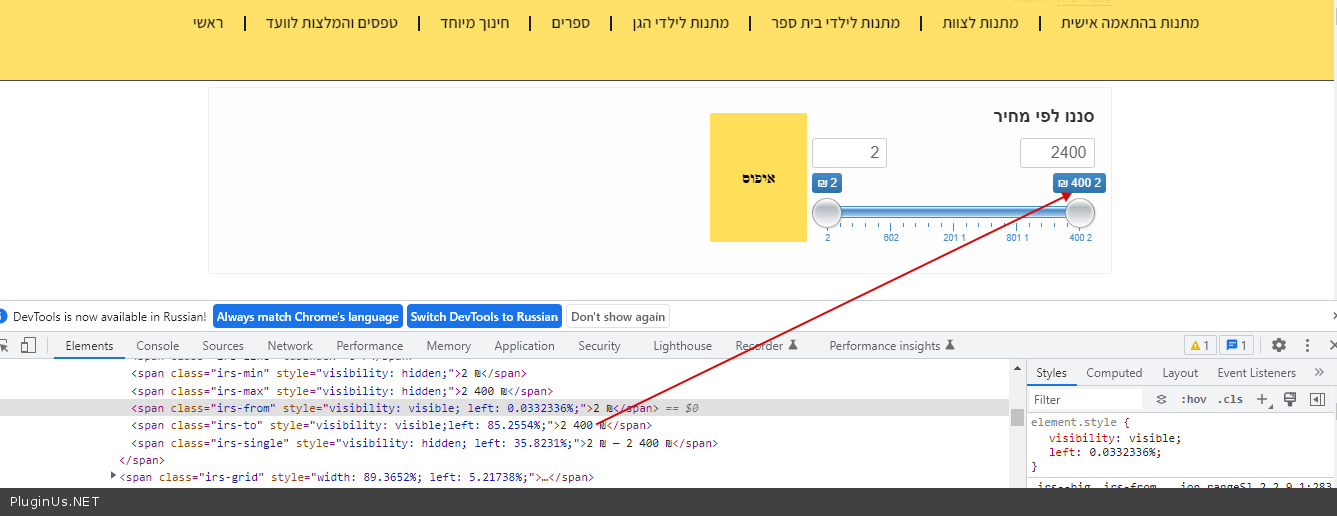The width and height of the screenshot is (1337, 516).
Task: Open DevTools settings gear
Action: tap(1279, 345)
